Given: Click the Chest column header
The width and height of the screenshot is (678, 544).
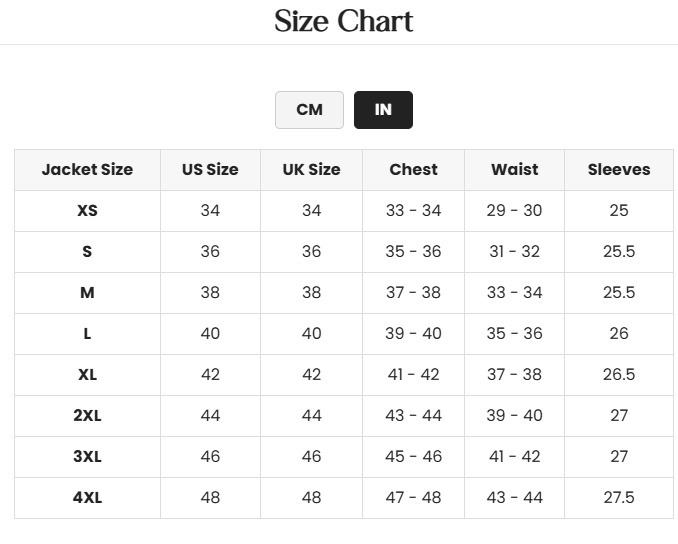Looking at the screenshot, I should pyautogui.click(x=413, y=170).
